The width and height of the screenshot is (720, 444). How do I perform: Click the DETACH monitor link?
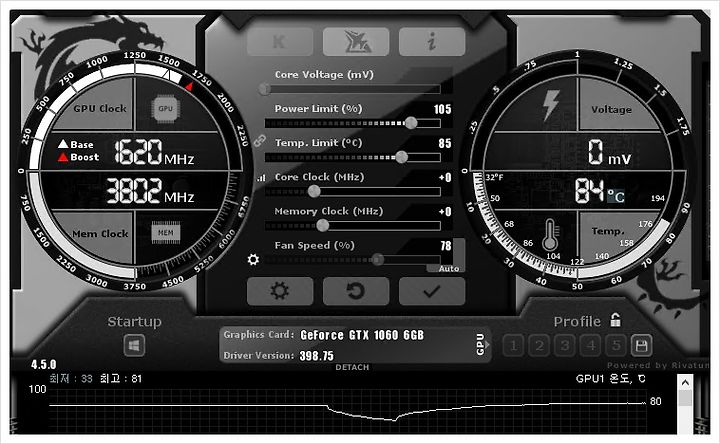[352, 367]
